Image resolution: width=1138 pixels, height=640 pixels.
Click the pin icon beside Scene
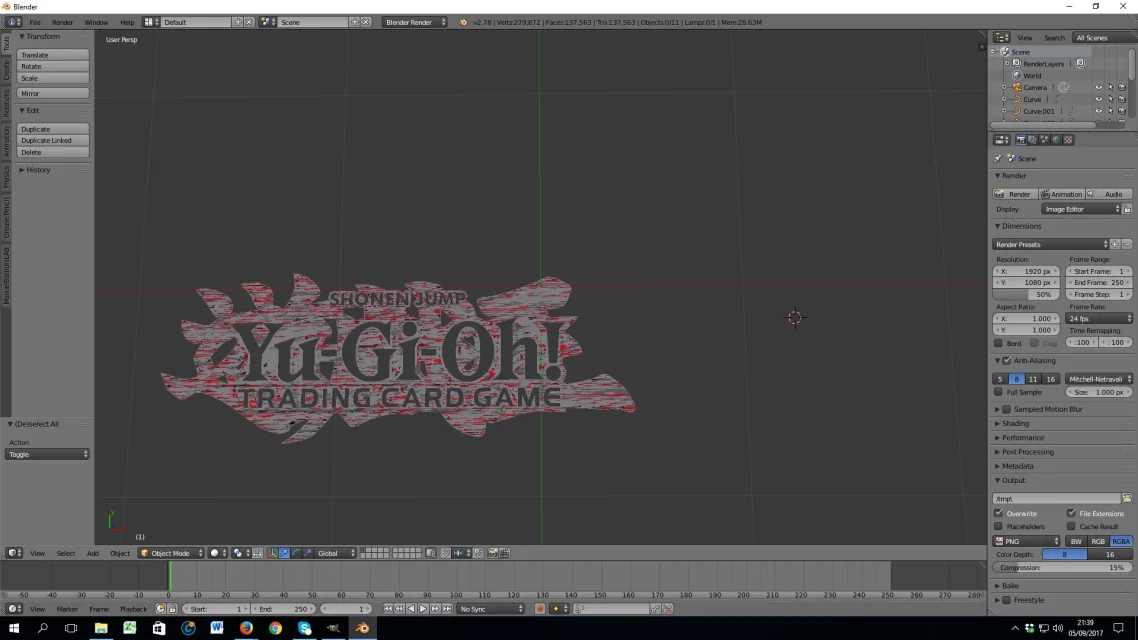click(x=998, y=159)
